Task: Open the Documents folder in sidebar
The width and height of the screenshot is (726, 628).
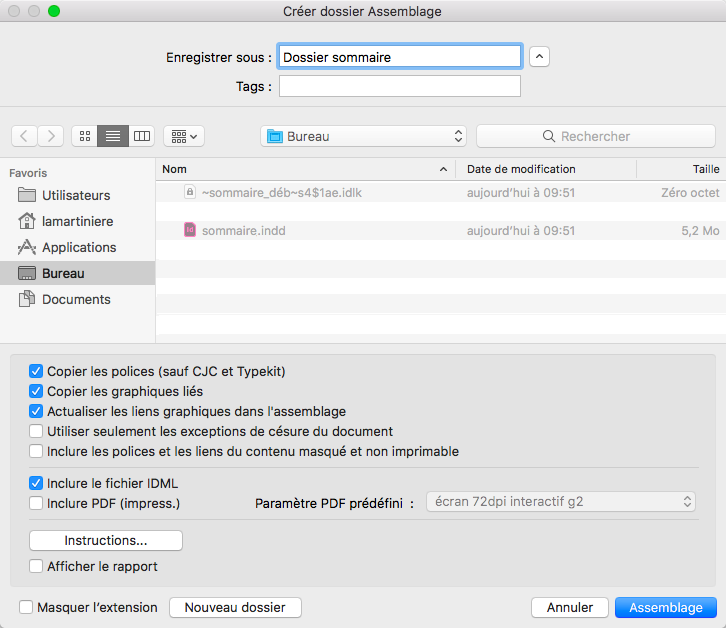Action: point(75,299)
